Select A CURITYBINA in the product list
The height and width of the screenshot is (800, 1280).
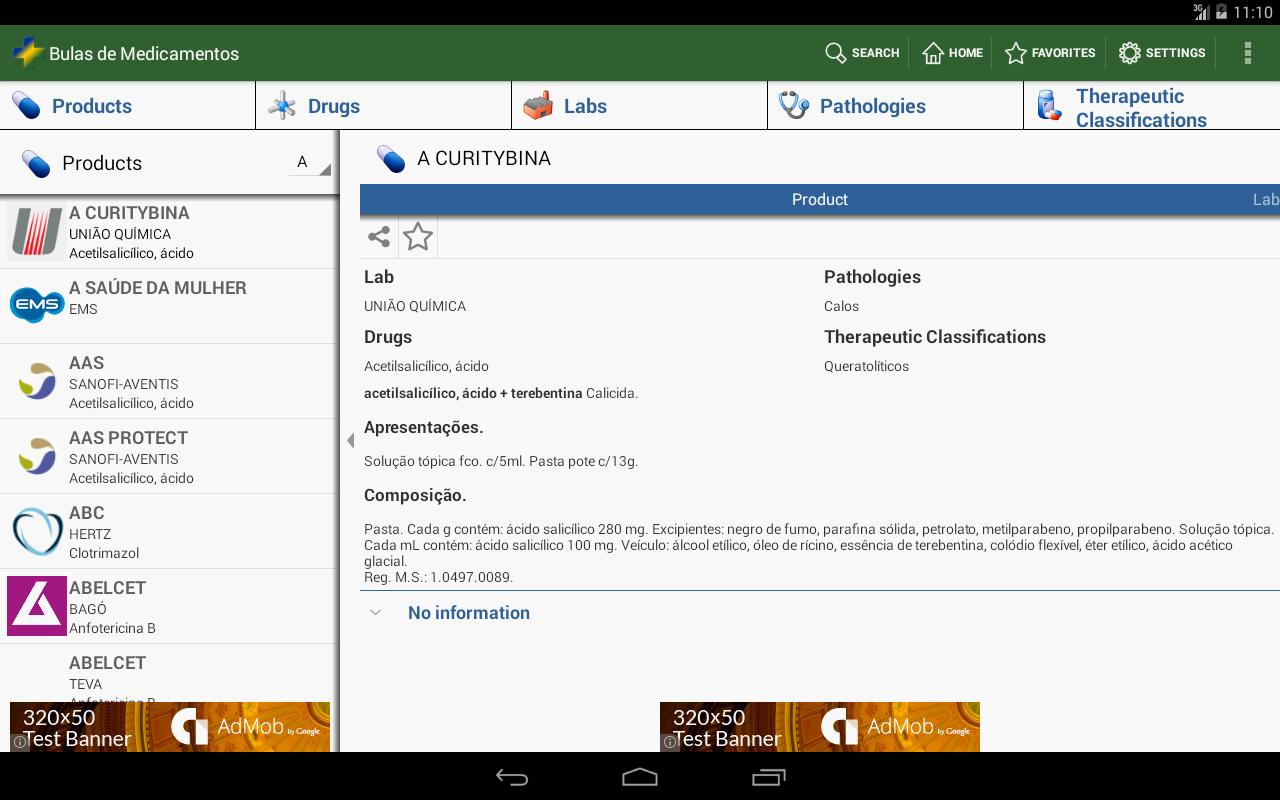(168, 231)
